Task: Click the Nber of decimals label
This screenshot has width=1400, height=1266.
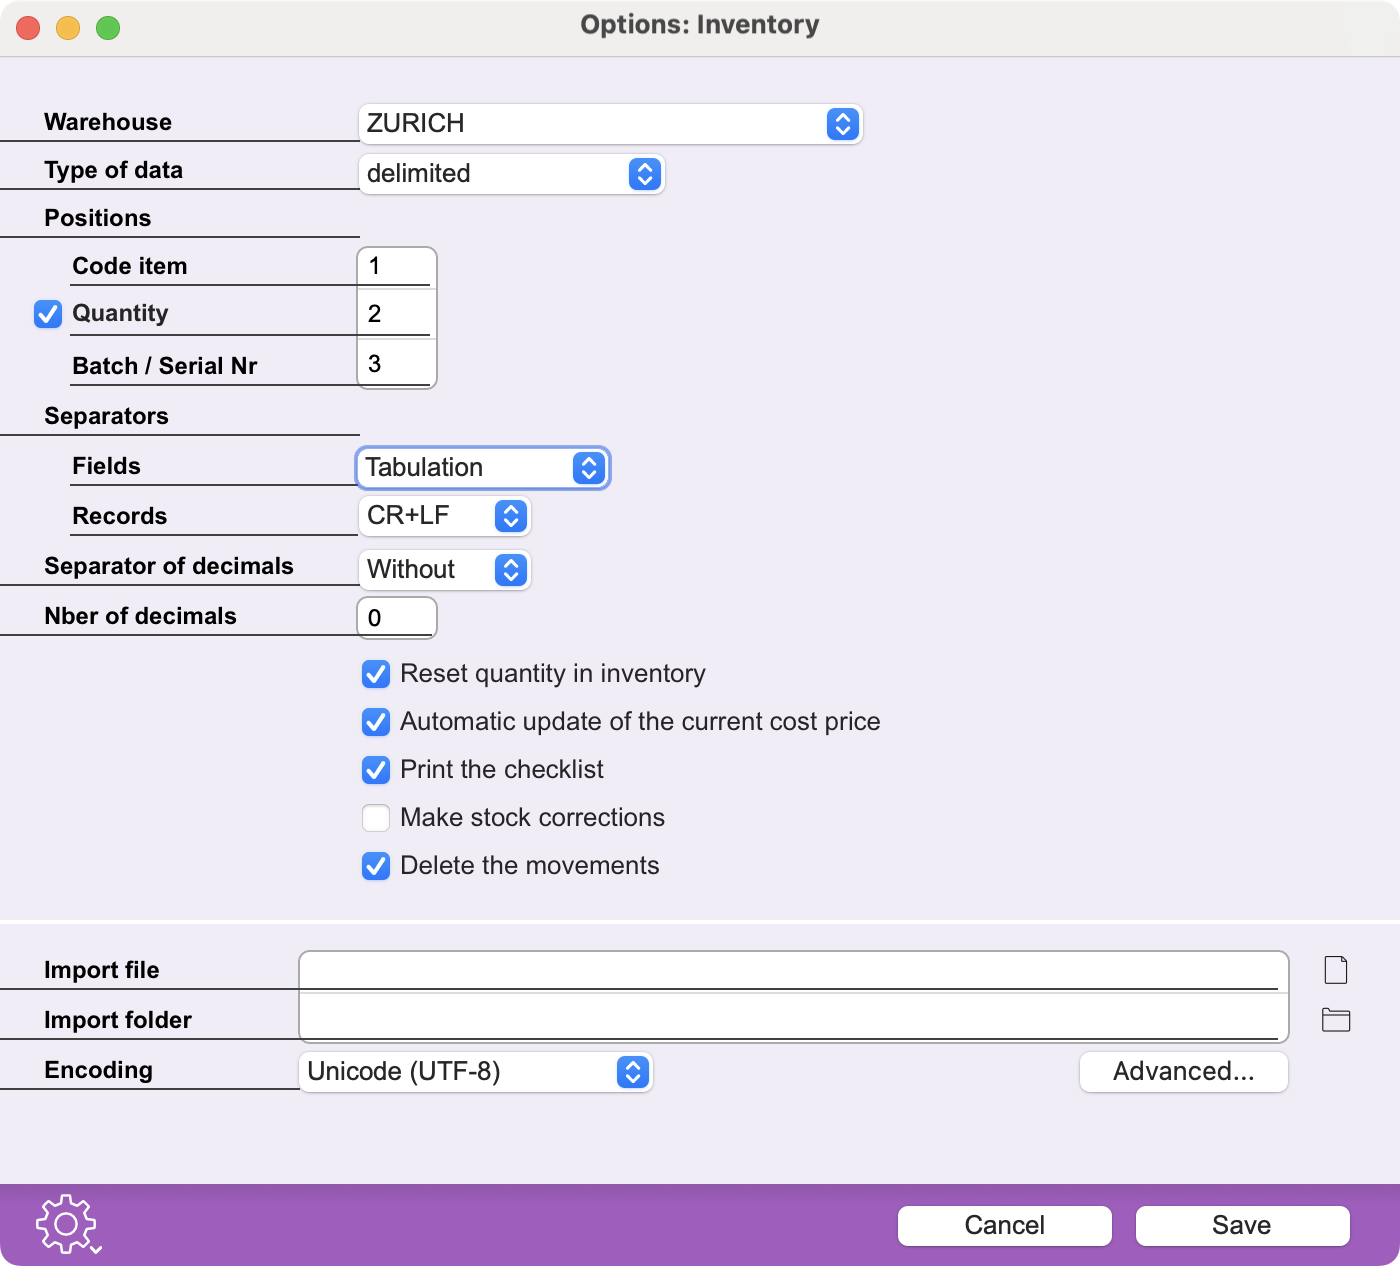Action: (140, 616)
